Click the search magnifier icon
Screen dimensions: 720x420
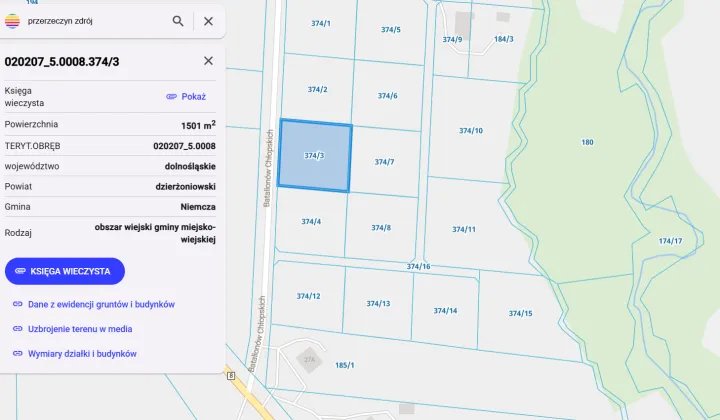click(178, 21)
